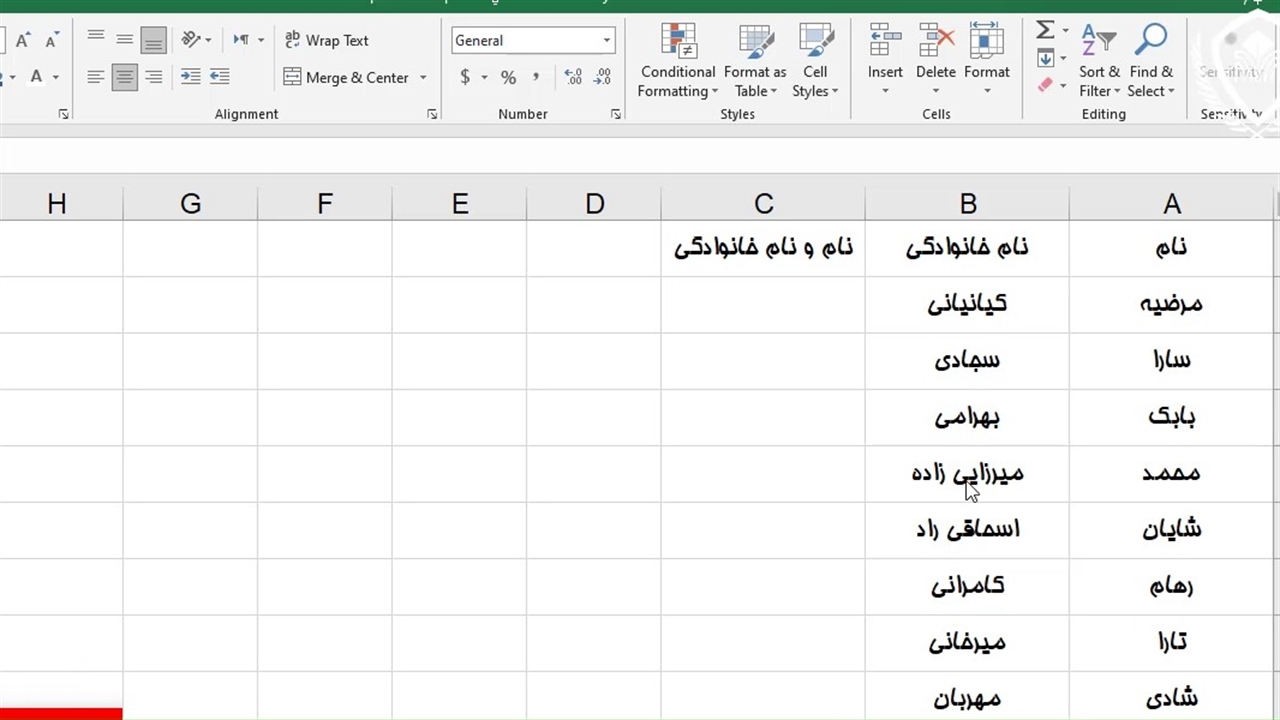Open the Insert cells menu
Image resolution: width=1280 pixels, height=720 pixels.
point(885,60)
